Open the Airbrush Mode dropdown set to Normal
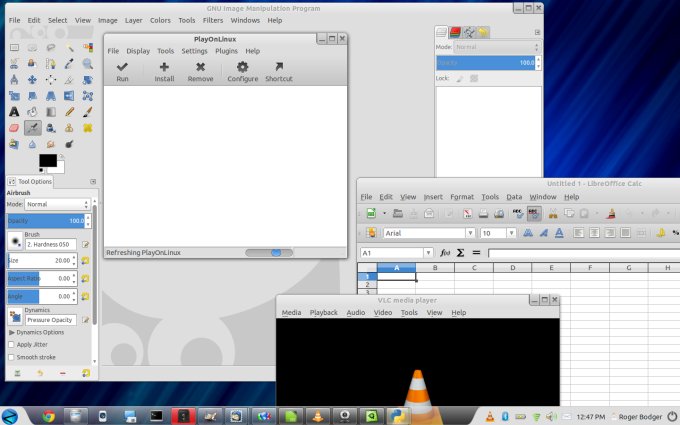 point(55,204)
